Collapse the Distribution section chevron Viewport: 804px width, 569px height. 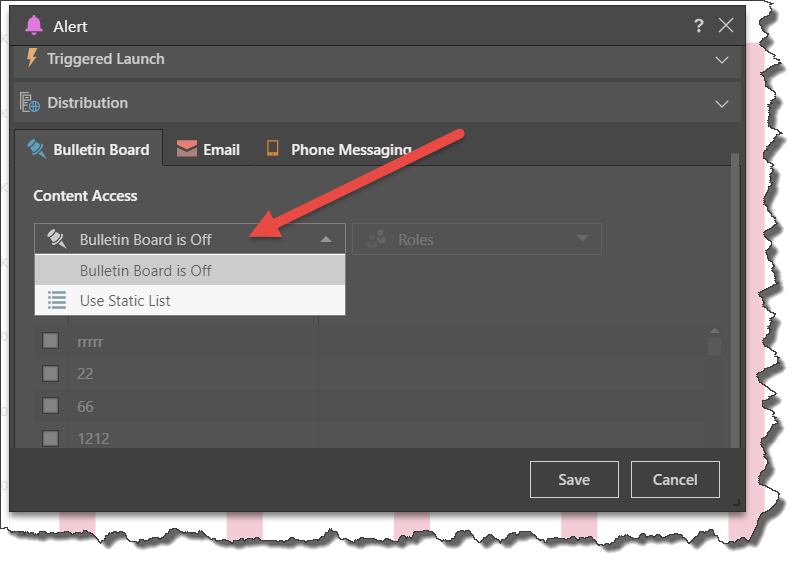[722, 104]
